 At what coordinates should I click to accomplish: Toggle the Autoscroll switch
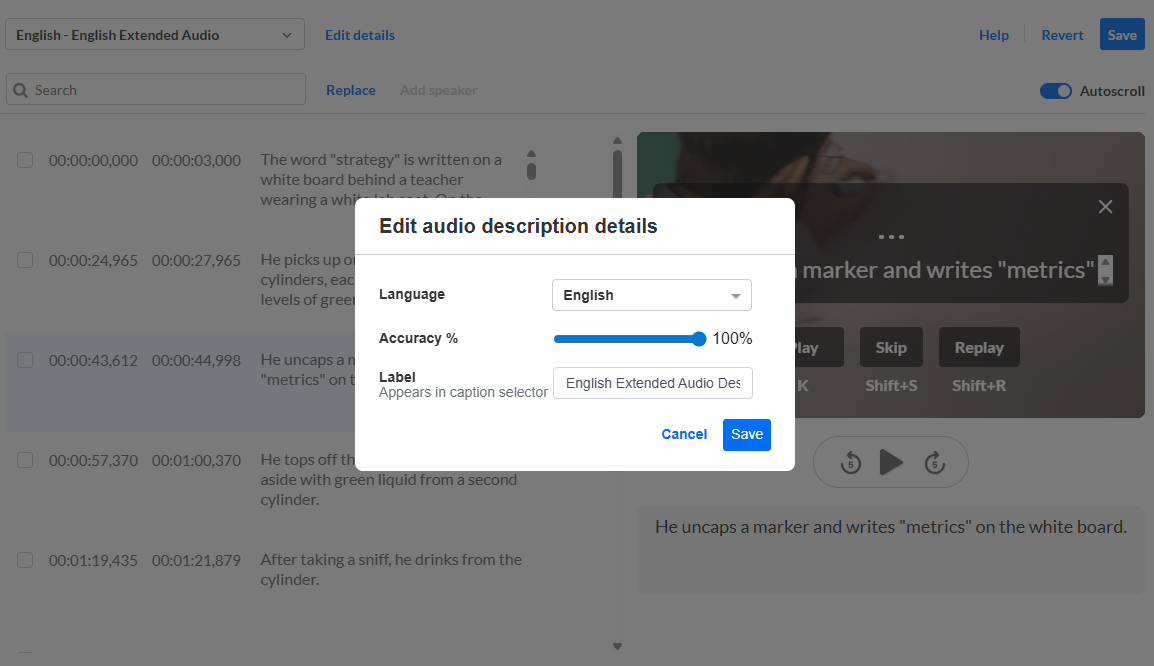[1055, 91]
